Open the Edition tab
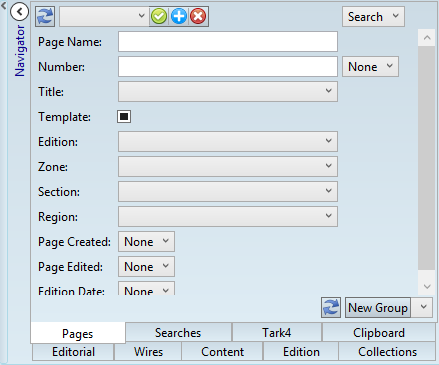The image size is (439, 365). 301,352
